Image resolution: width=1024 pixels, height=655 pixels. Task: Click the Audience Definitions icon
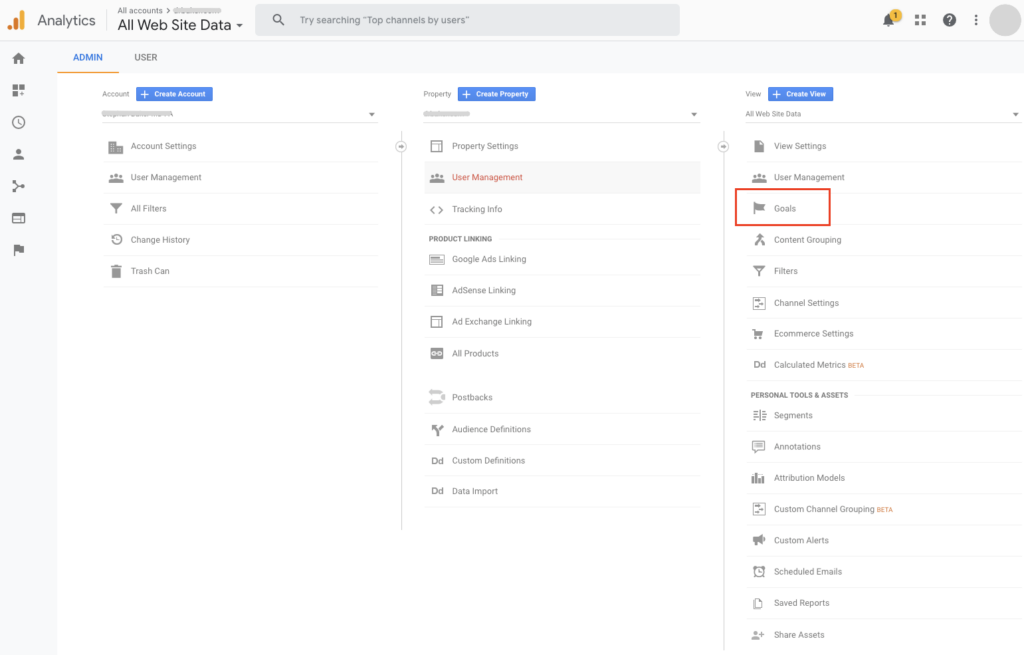pos(437,430)
